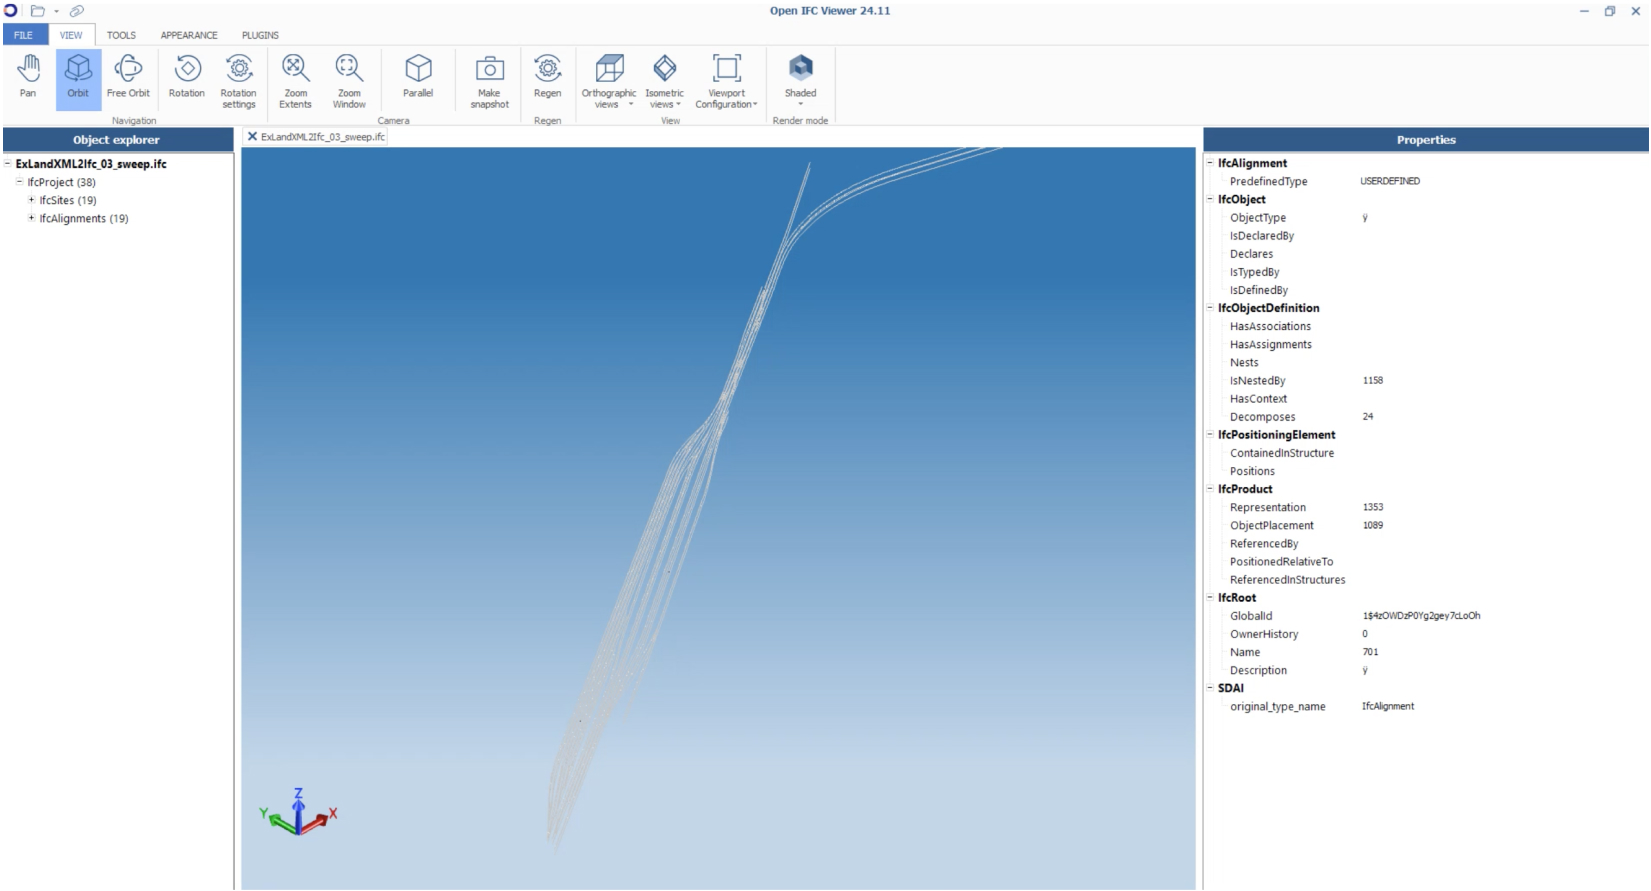The width and height of the screenshot is (1651, 891).
Task: Take a snapshot with Make snapshot
Action: click(489, 80)
